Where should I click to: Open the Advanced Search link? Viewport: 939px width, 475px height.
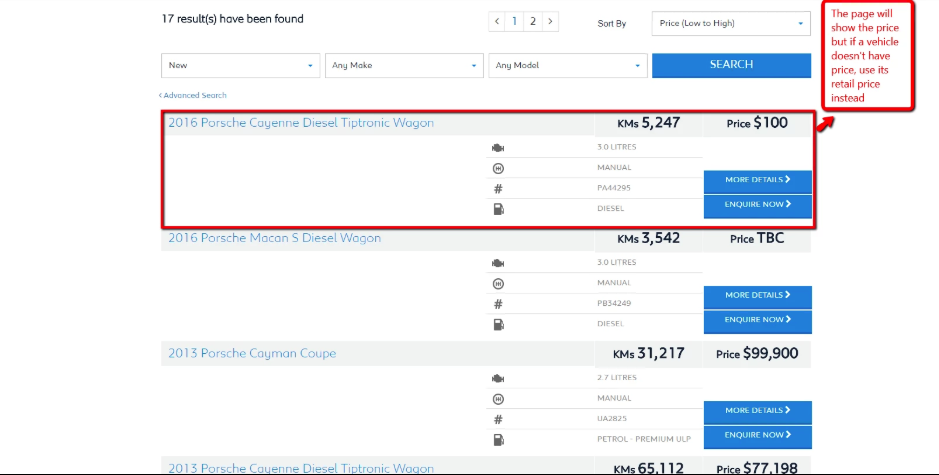[193, 95]
